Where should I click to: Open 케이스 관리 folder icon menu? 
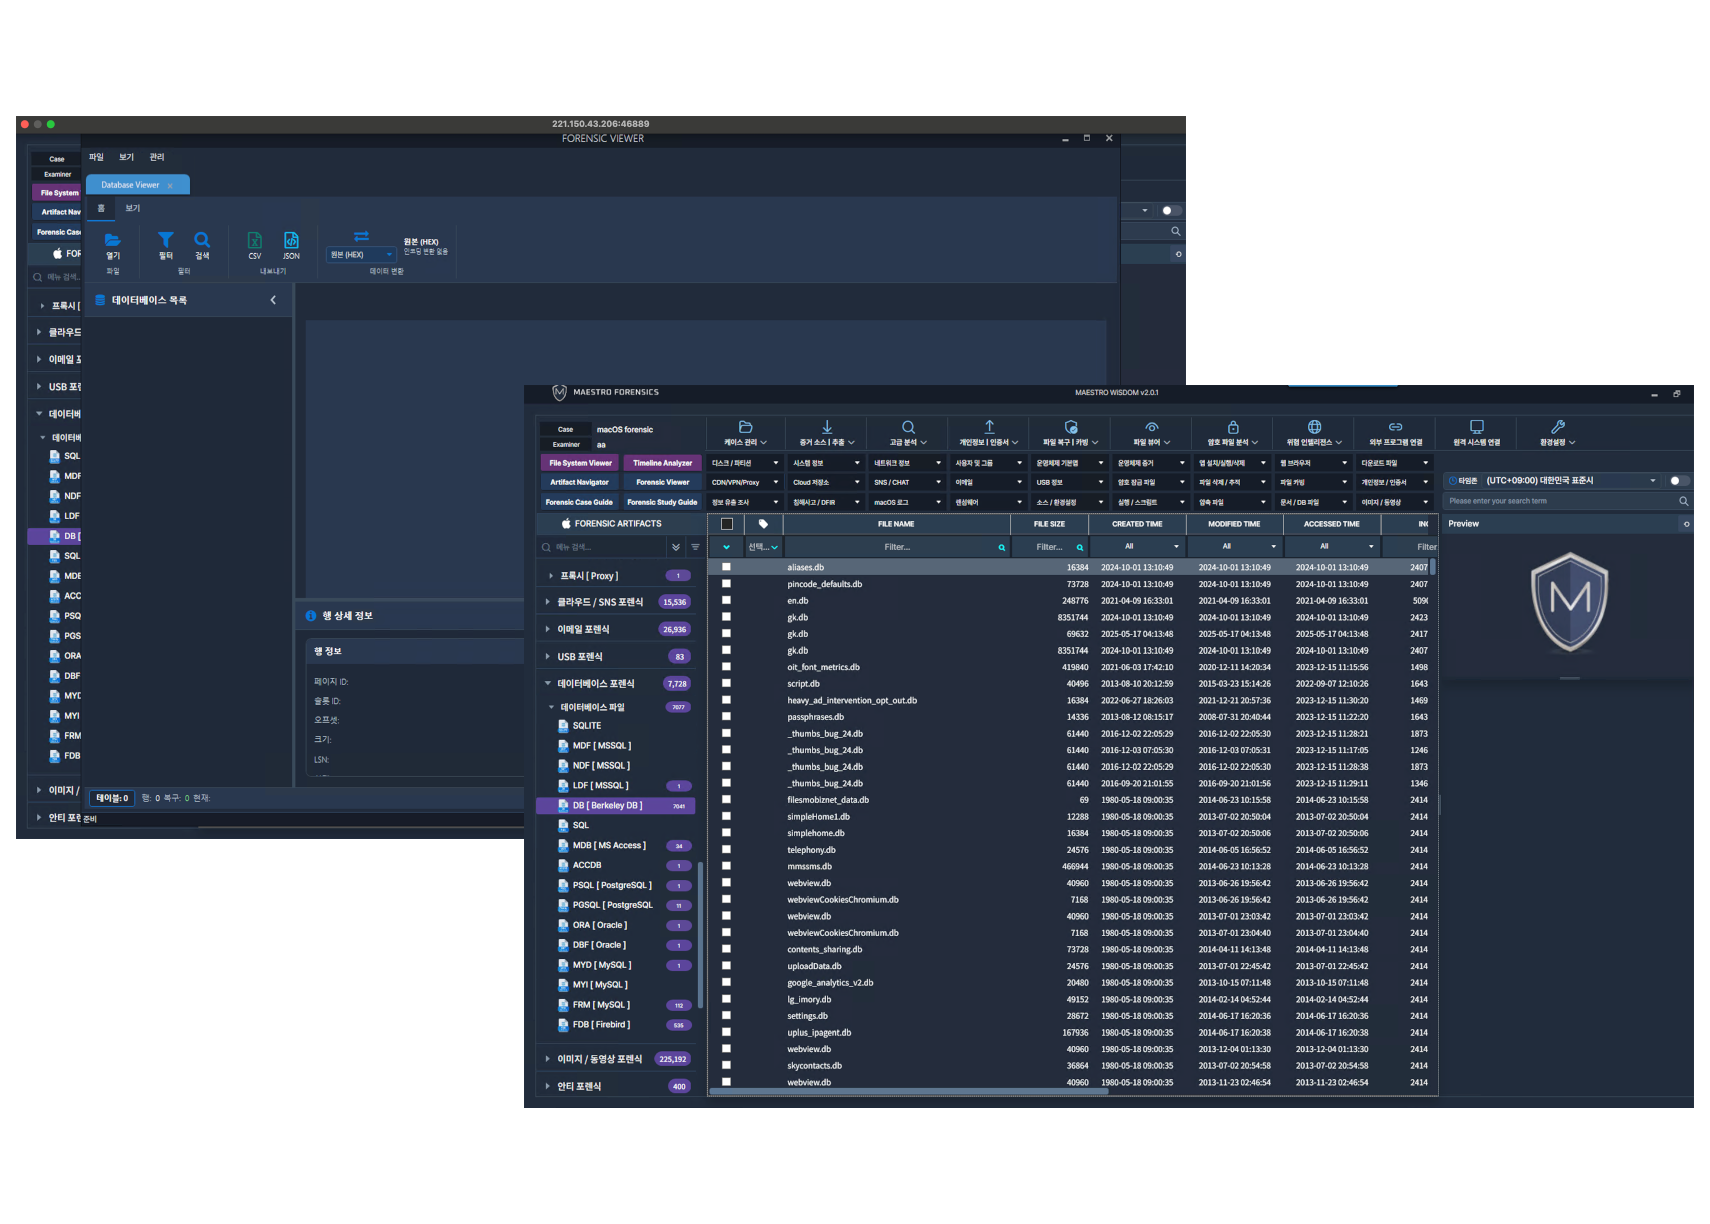(x=745, y=427)
